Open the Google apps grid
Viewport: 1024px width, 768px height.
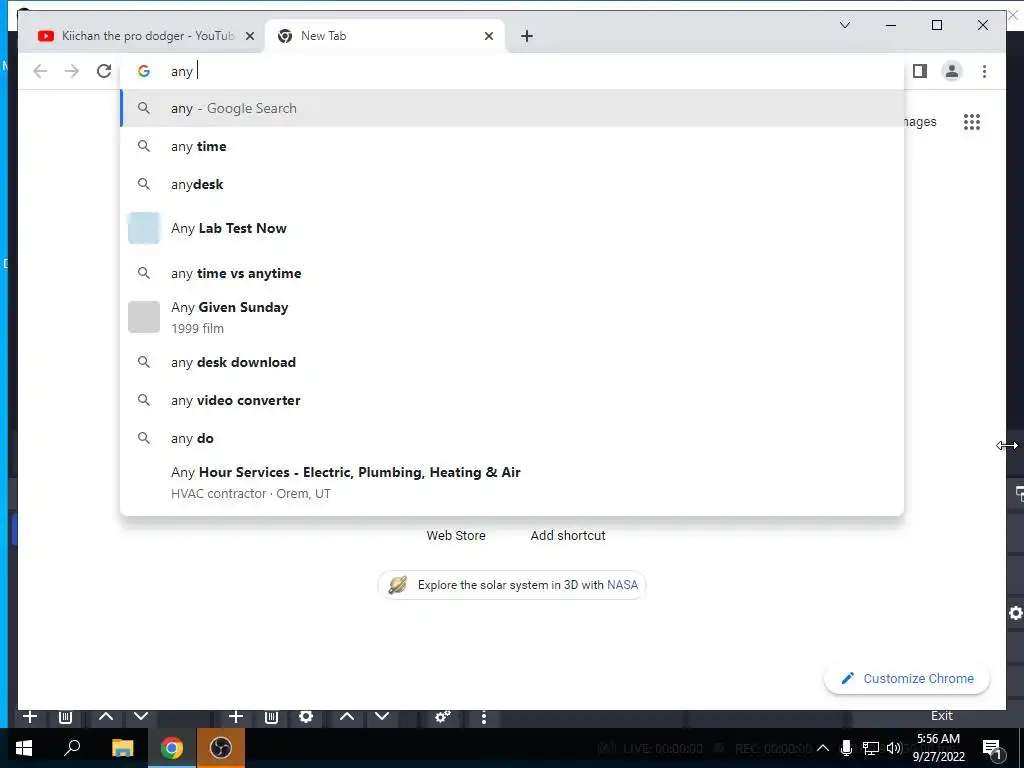972,122
